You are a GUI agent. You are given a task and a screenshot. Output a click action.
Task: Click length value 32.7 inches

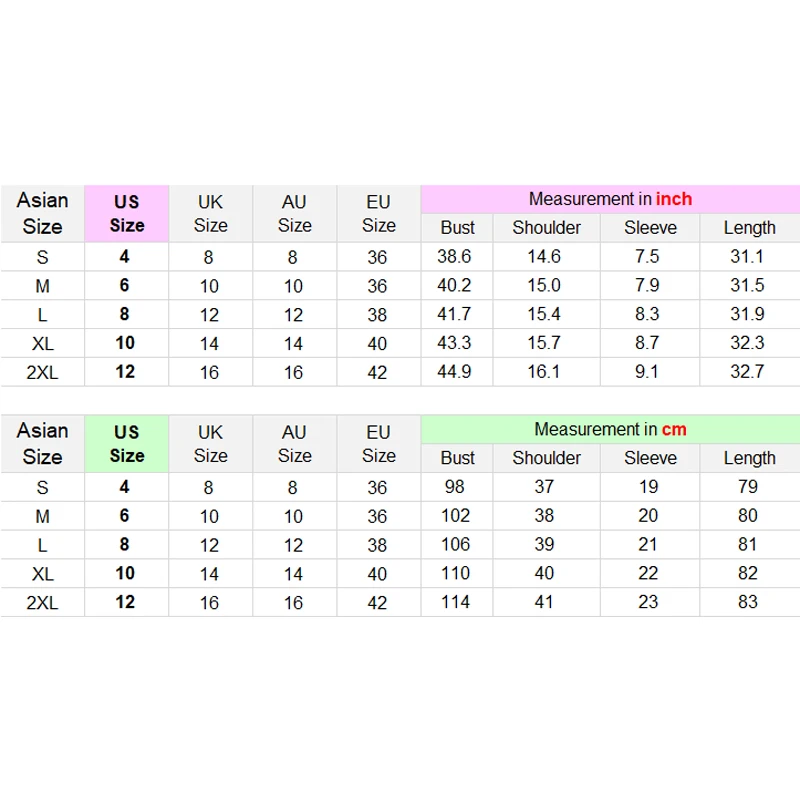[x=747, y=371]
